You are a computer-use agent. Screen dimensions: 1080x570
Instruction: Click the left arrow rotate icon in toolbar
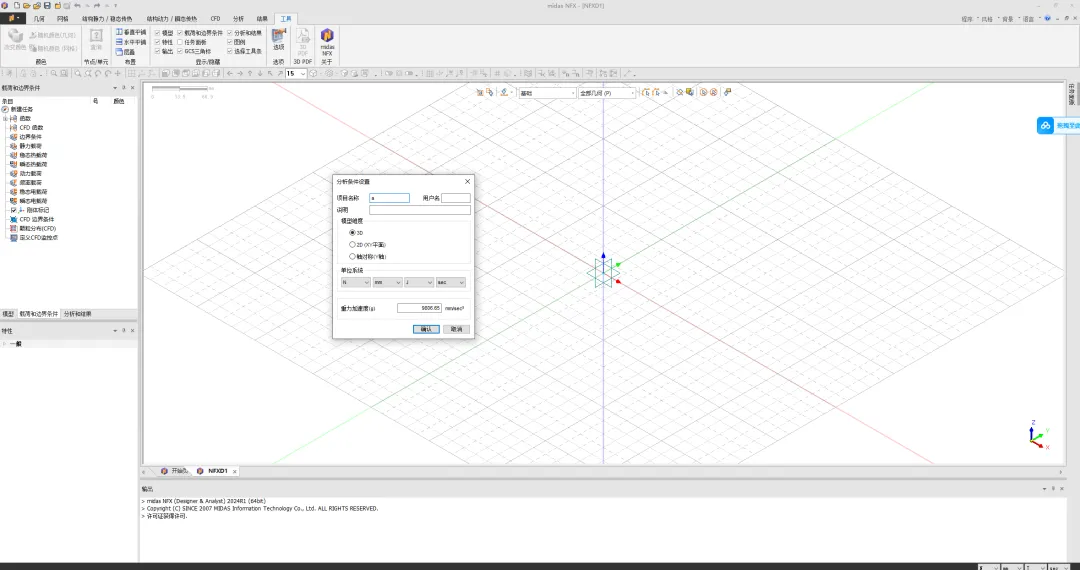[x=230, y=73]
